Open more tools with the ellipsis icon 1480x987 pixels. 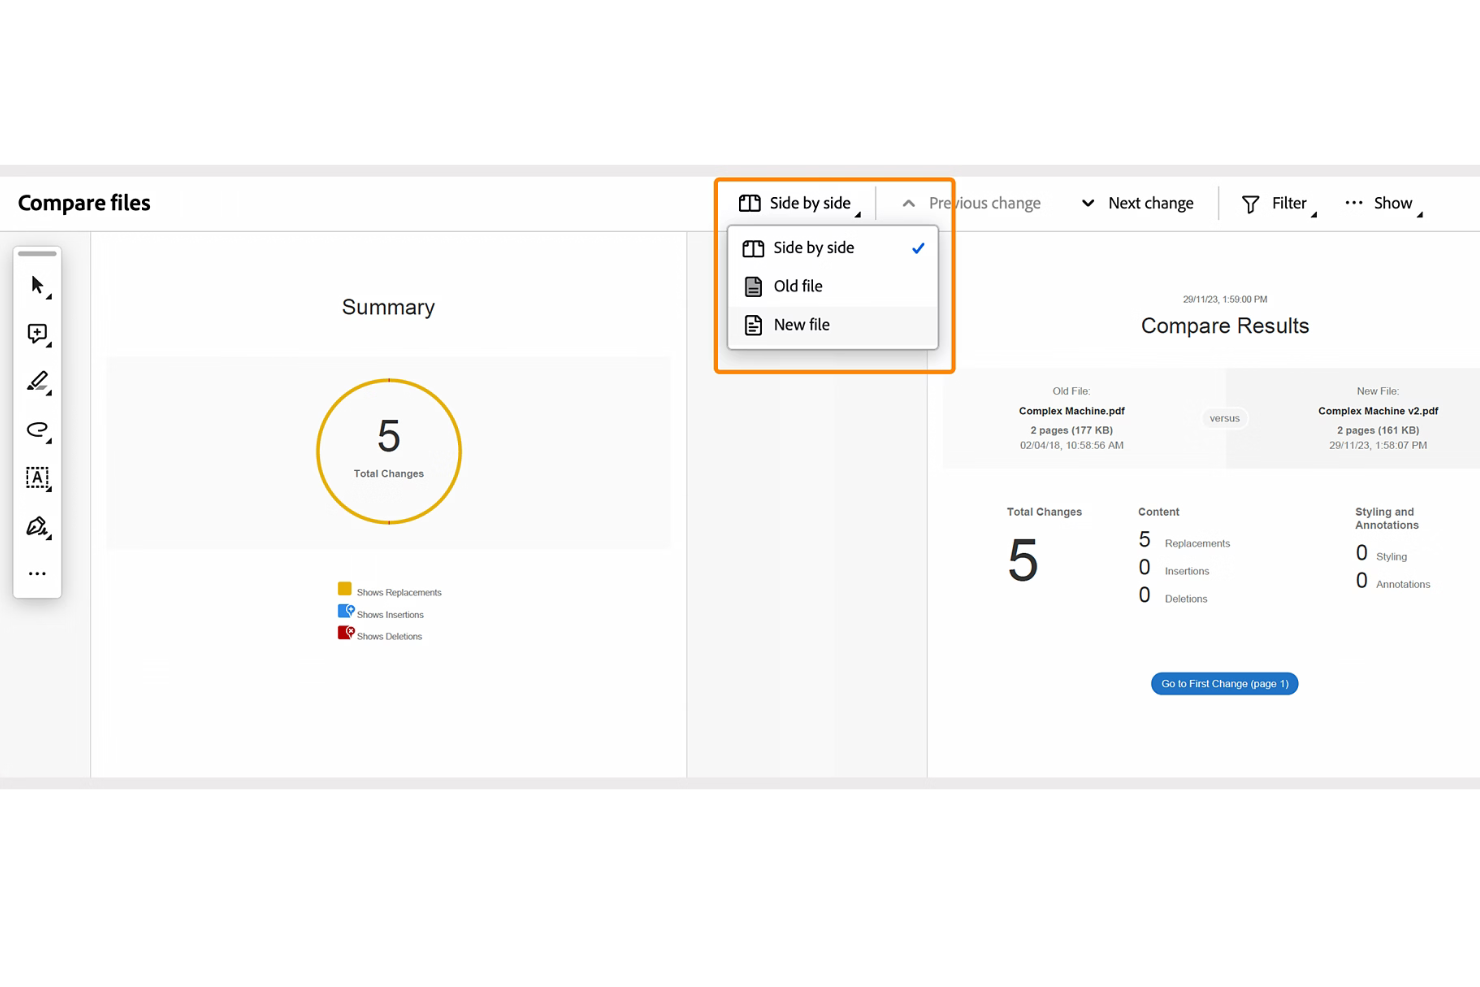[37, 572]
